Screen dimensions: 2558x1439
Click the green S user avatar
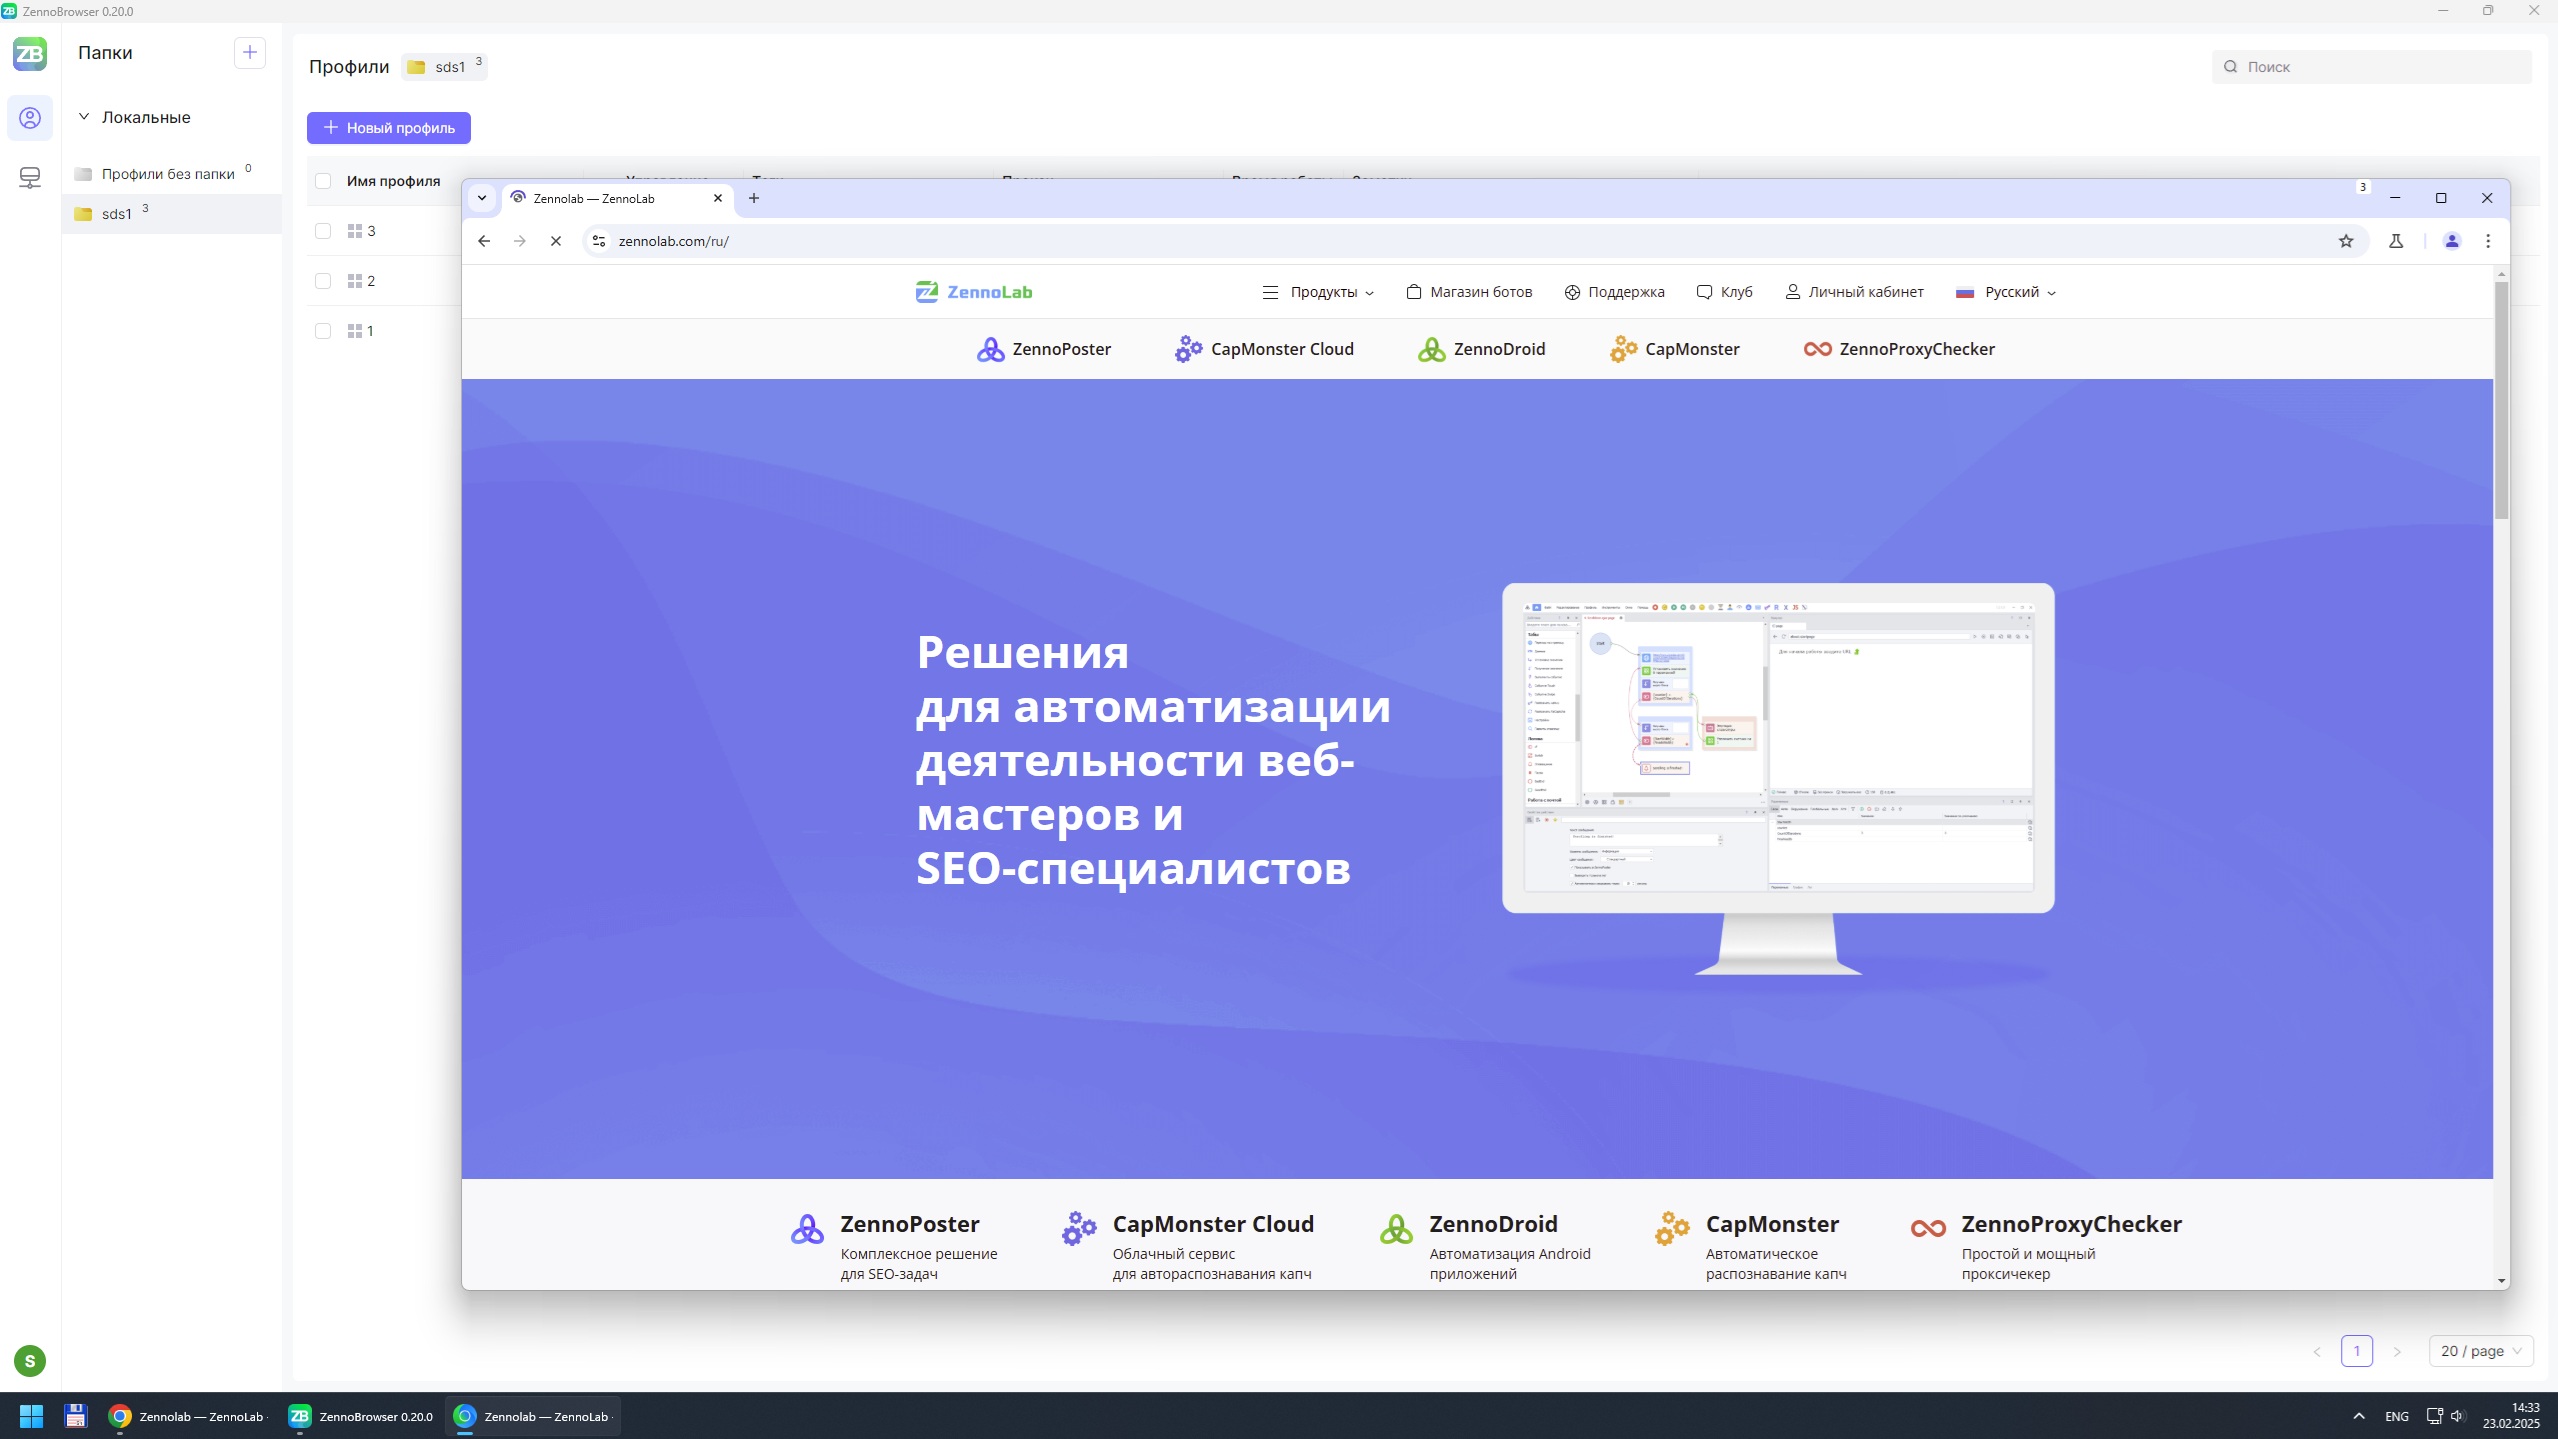(30, 1360)
